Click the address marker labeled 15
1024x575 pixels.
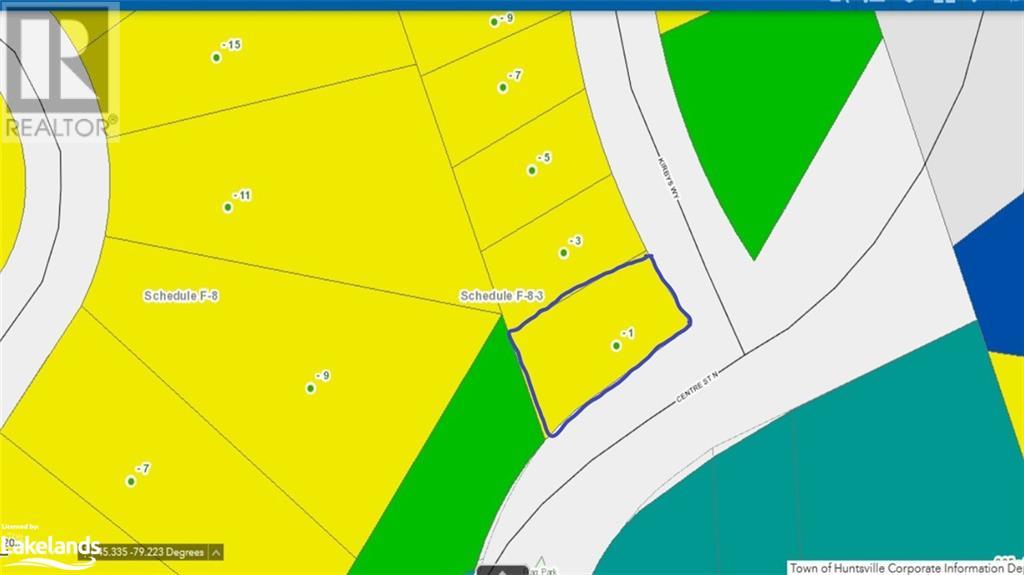(216, 58)
